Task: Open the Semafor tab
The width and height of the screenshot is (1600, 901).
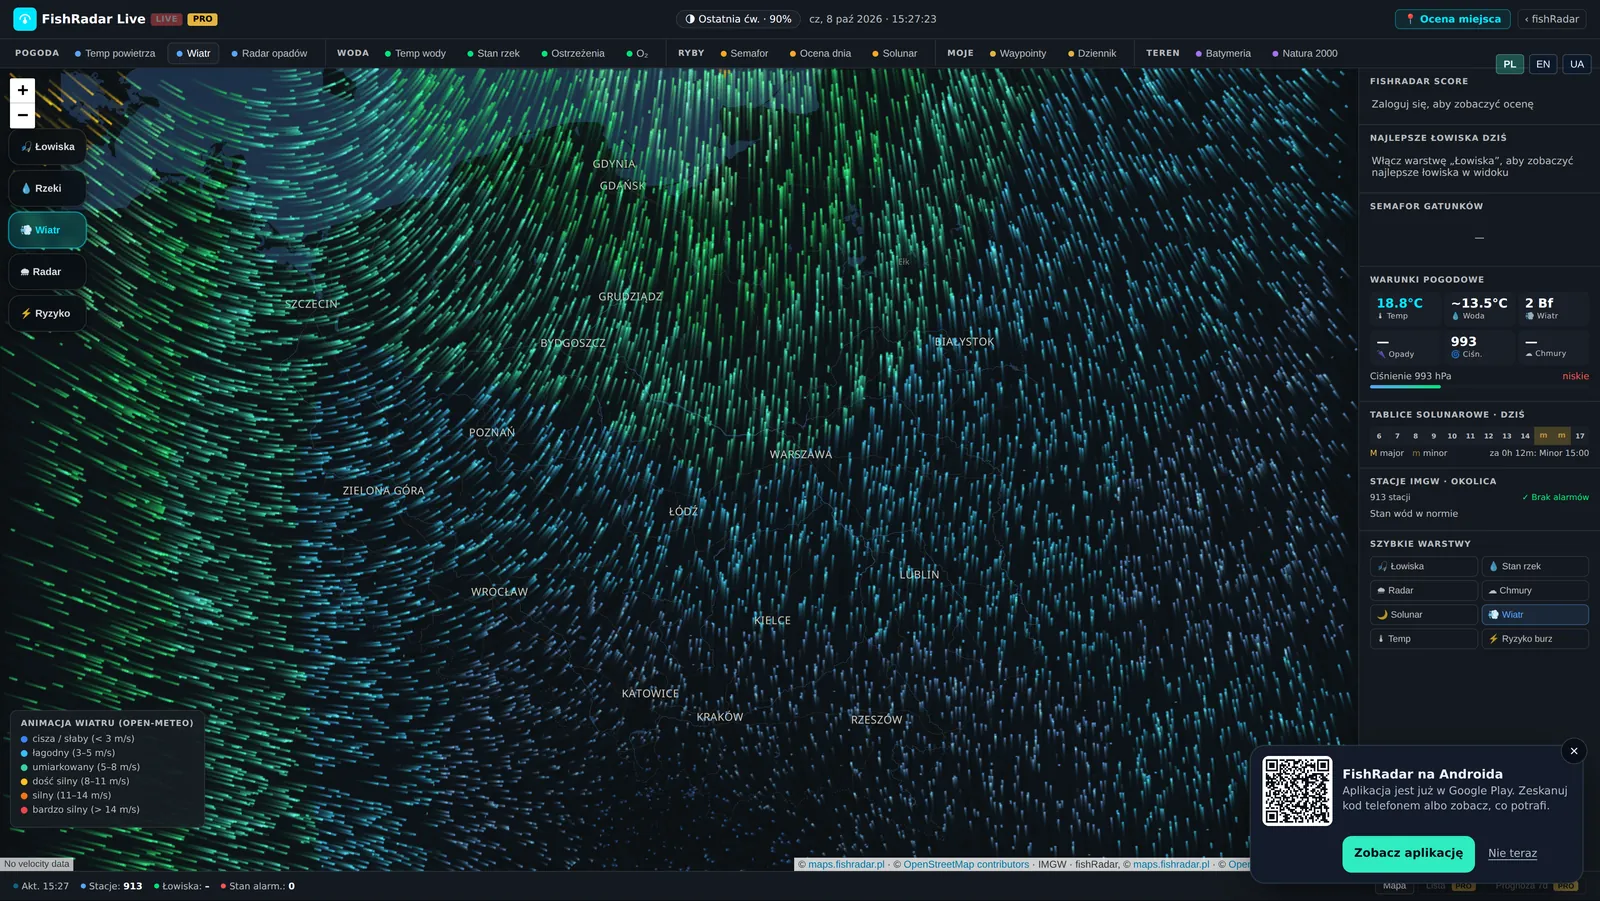Action: [x=744, y=53]
